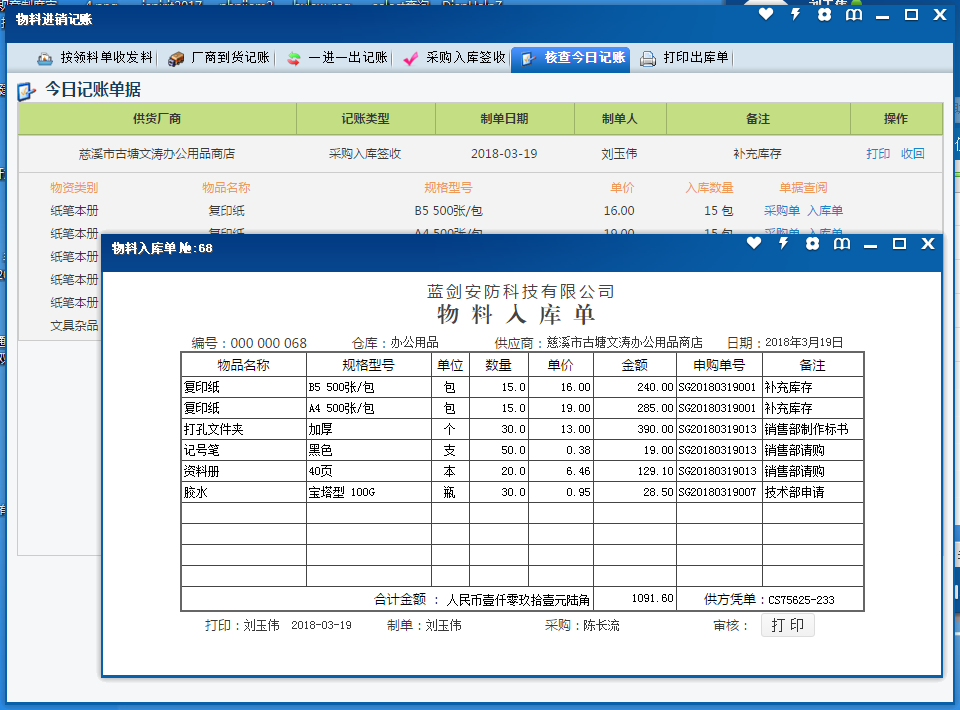Screen dimensions: 960x710
Task: Click gear icon in 物料入库单 dialog title
Action: pyautogui.click(x=812, y=244)
